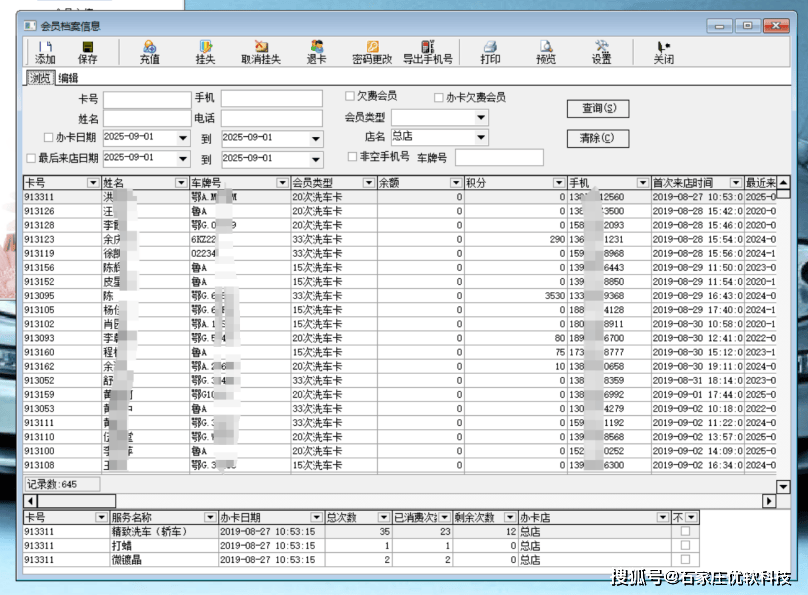Switch to the 浏览 tab
Viewport: 808px width, 595px height.
click(x=40, y=78)
